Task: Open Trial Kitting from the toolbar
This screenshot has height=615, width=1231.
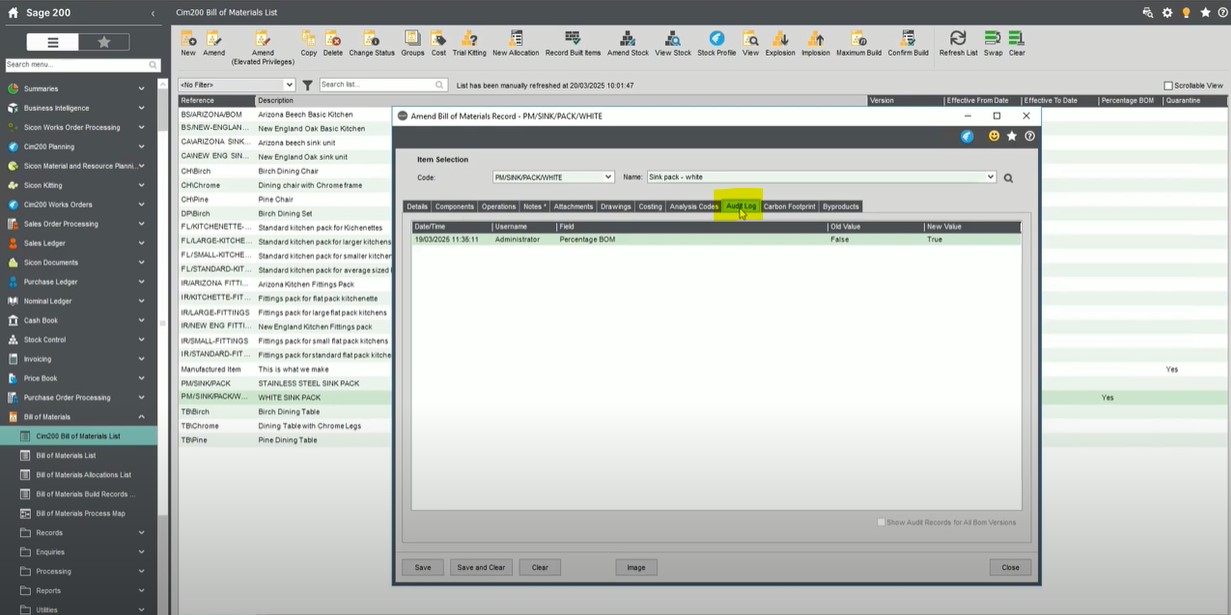Action: point(469,42)
